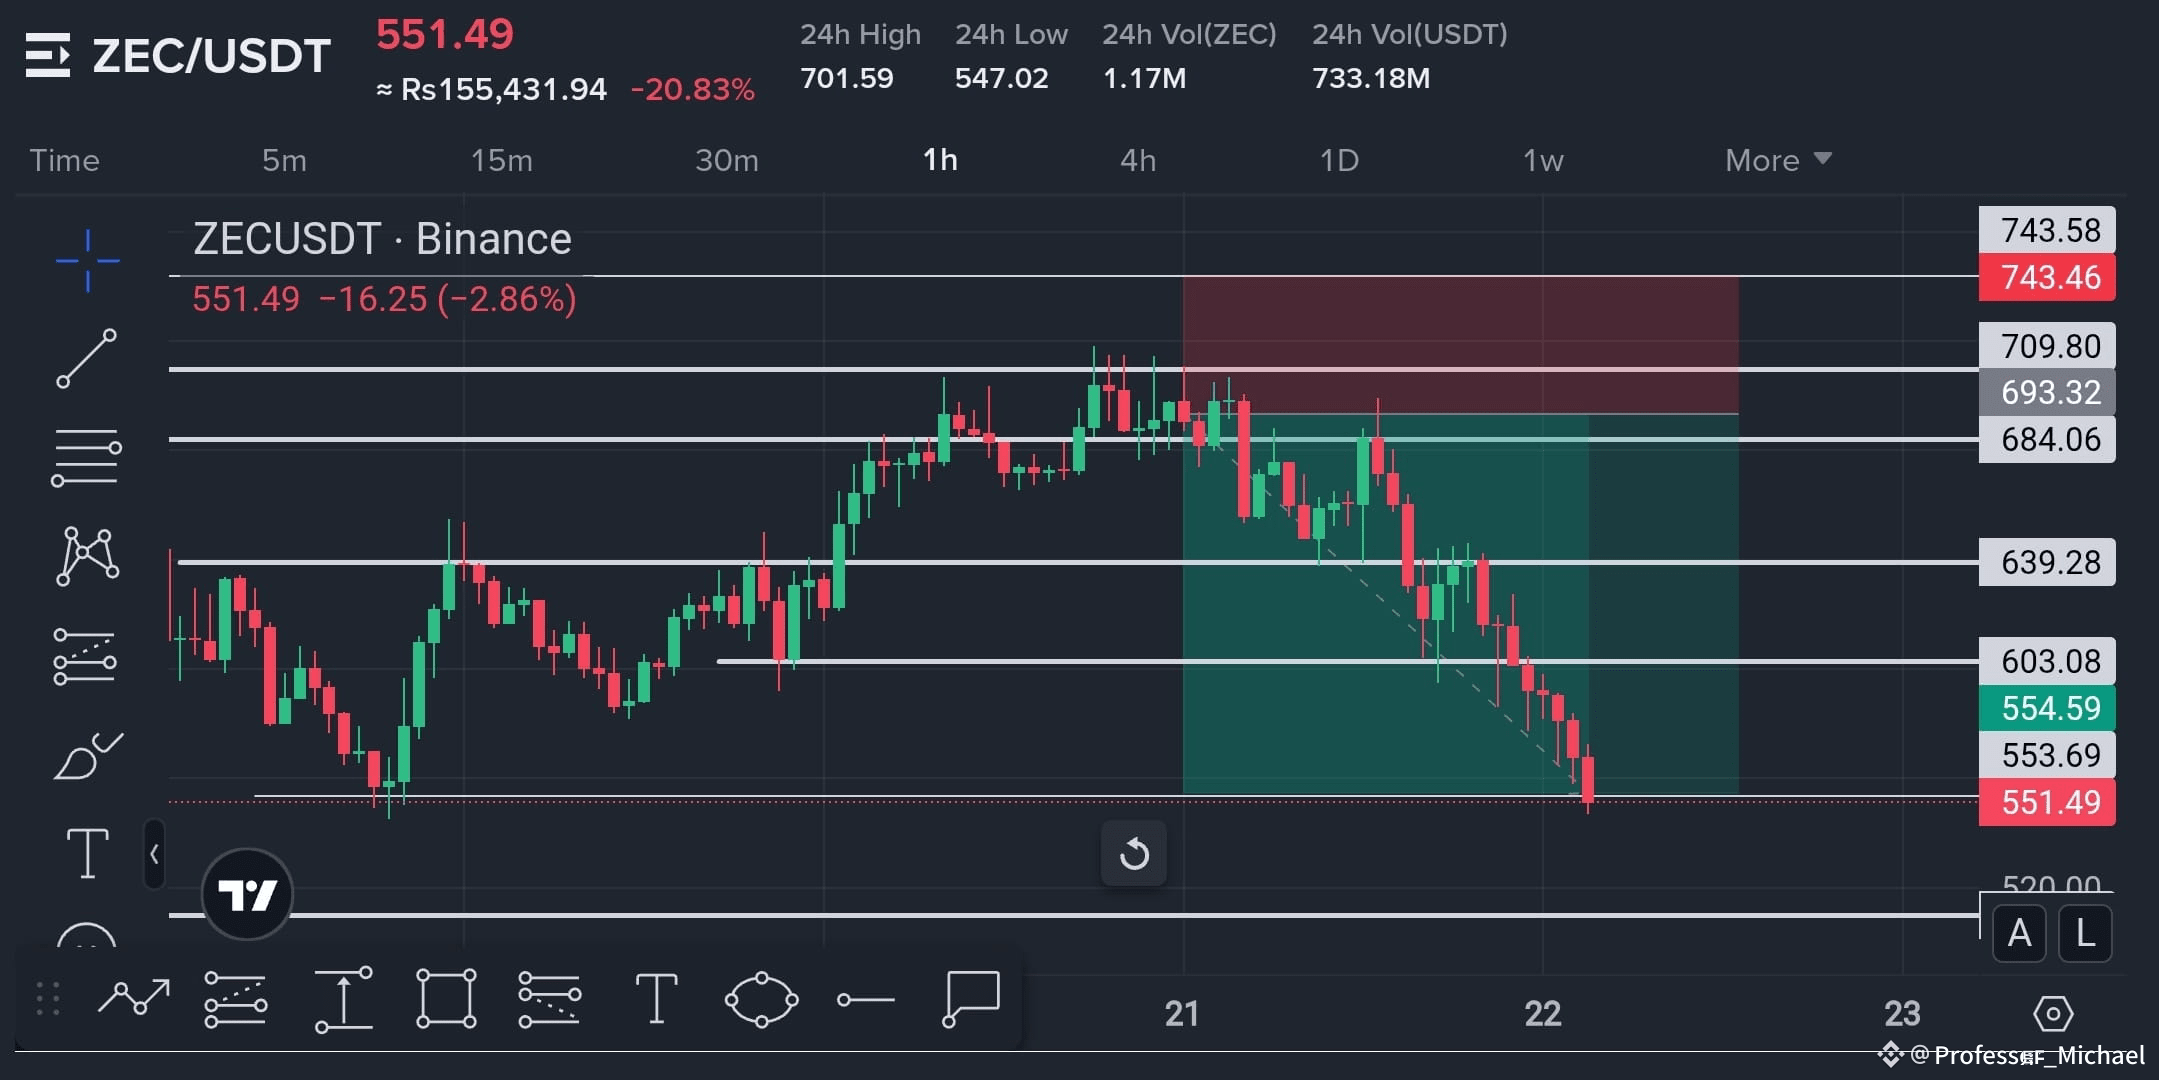Viewport: 2159px width, 1080px height.
Task: Click the 24h Vol(ZEC) value 1.17M
Action: 1144,78
